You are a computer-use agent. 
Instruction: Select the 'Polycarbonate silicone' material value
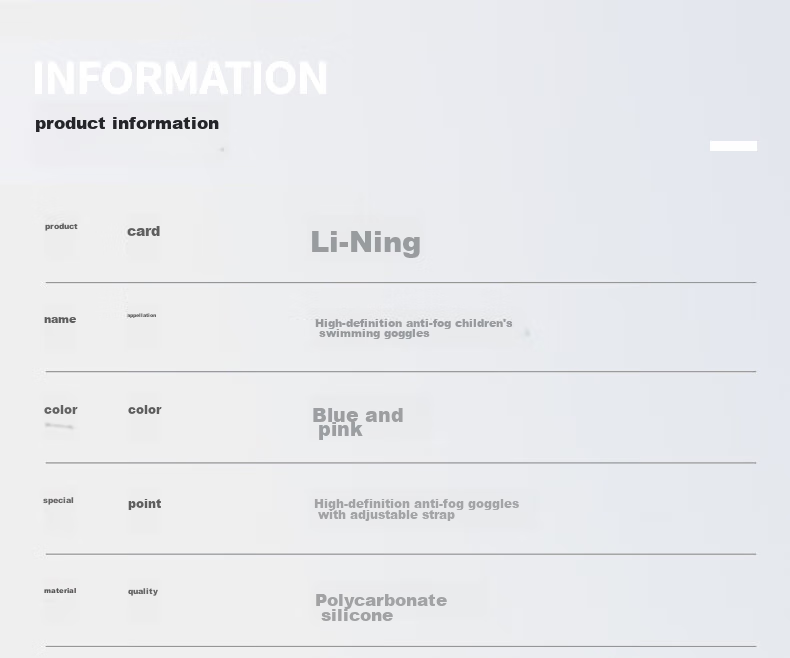tap(381, 607)
